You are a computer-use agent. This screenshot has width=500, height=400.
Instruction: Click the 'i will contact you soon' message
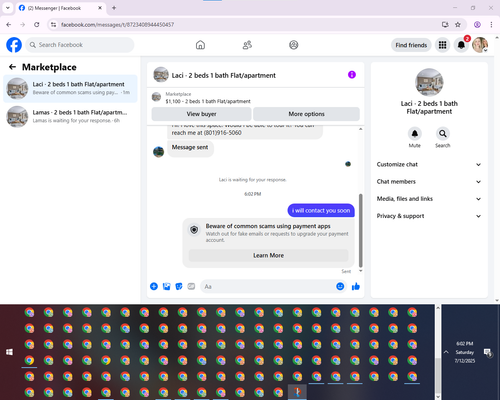(x=321, y=210)
